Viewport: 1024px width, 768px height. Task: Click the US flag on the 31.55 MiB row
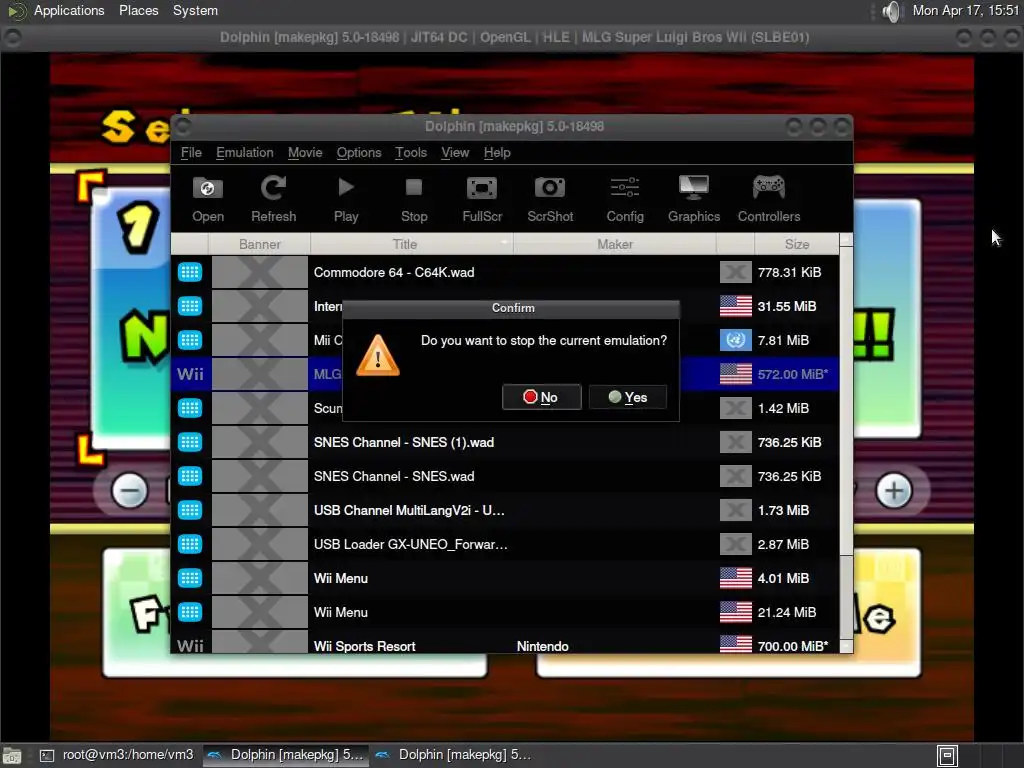(735, 306)
